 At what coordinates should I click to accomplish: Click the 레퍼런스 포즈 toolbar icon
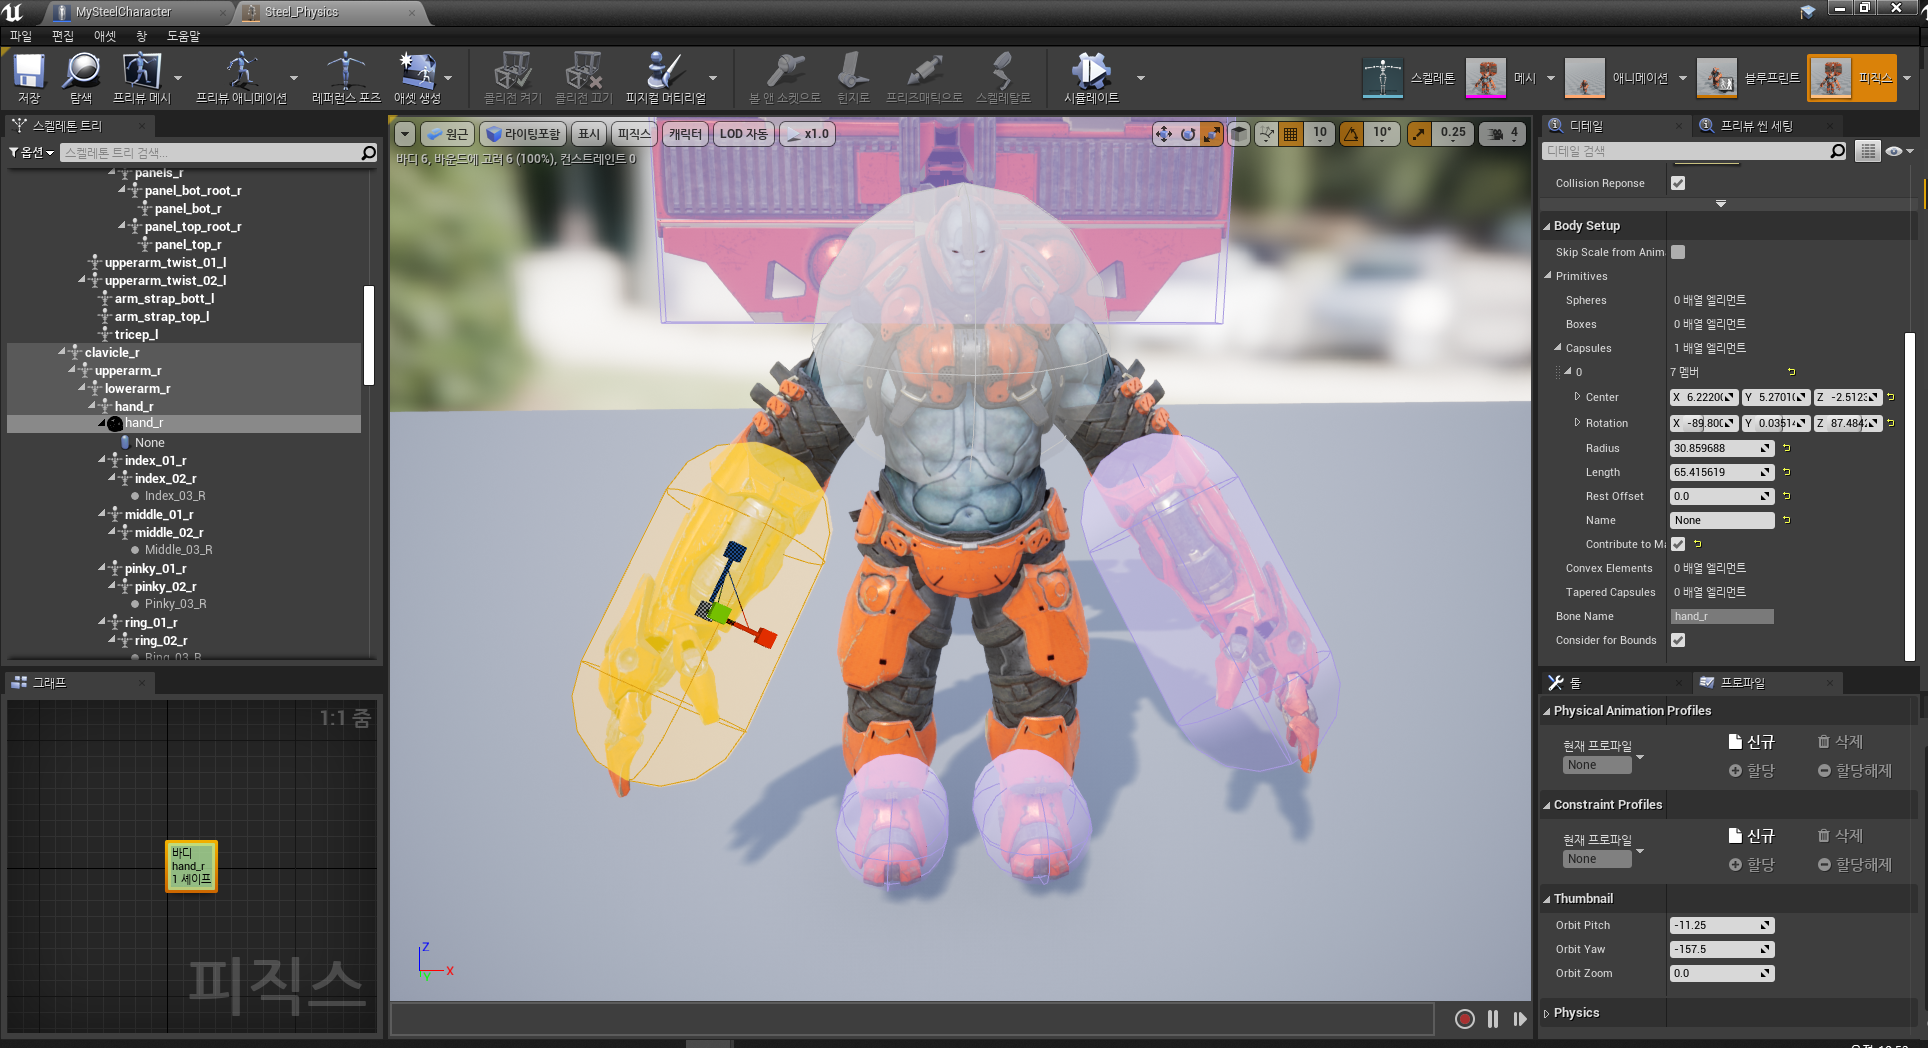point(346,78)
